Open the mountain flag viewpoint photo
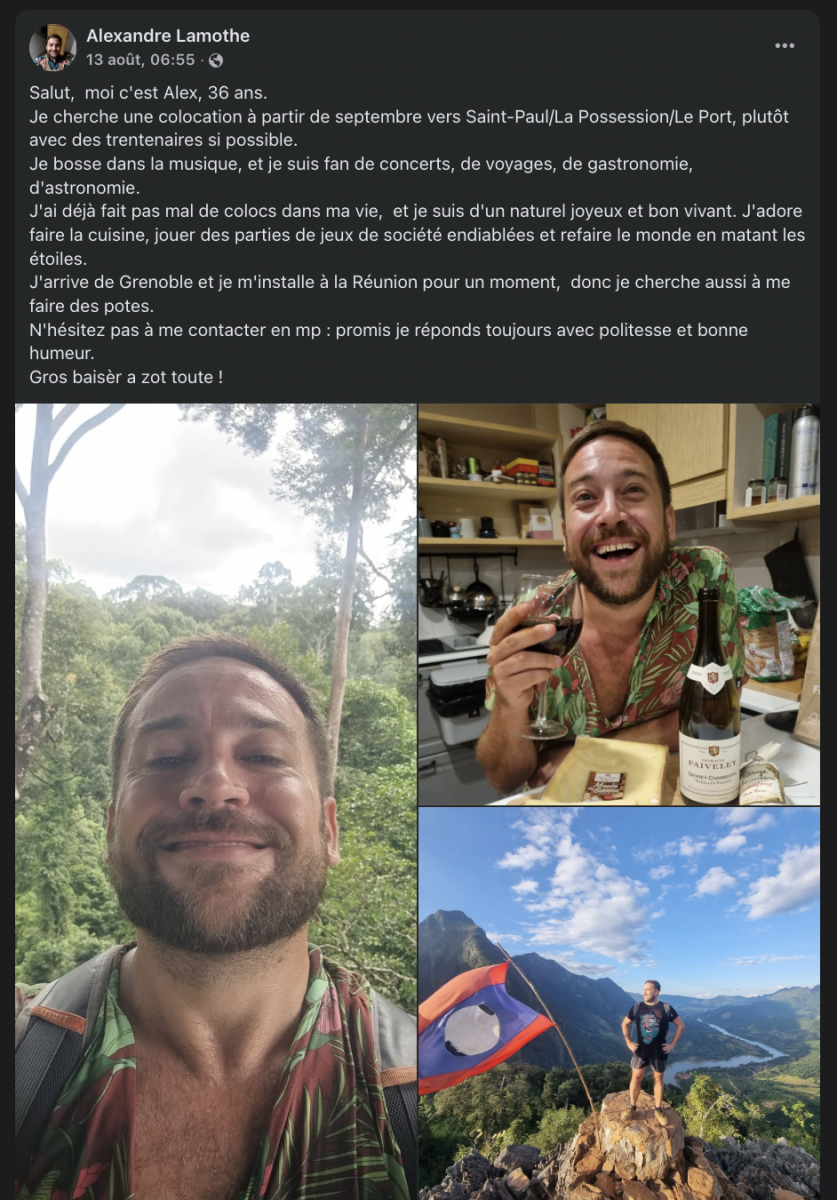Image resolution: width=837 pixels, height=1200 pixels. coord(619,1004)
